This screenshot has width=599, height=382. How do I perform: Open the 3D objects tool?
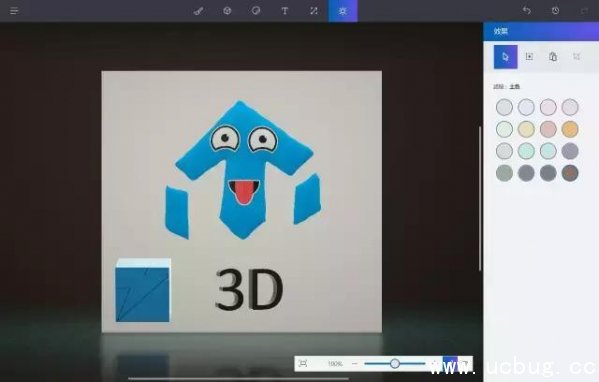227,11
